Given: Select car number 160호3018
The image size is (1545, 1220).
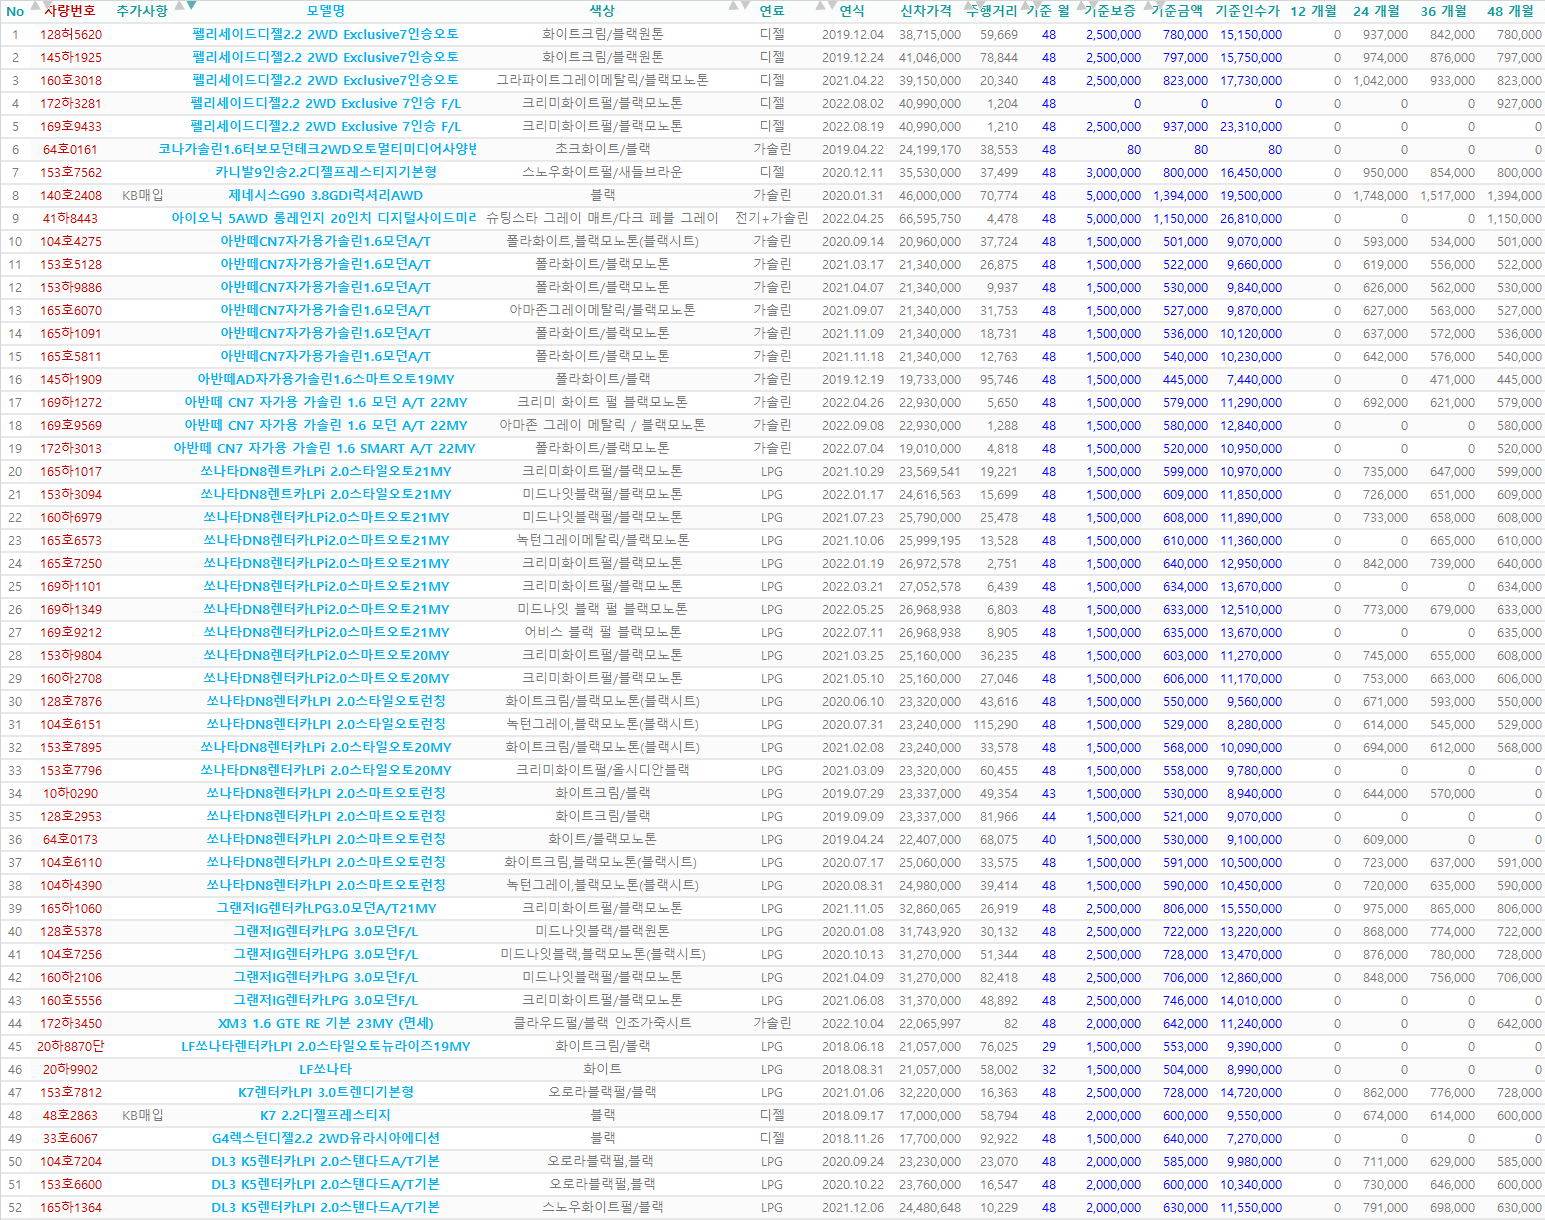Looking at the screenshot, I should pyautogui.click(x=71, y=80).
